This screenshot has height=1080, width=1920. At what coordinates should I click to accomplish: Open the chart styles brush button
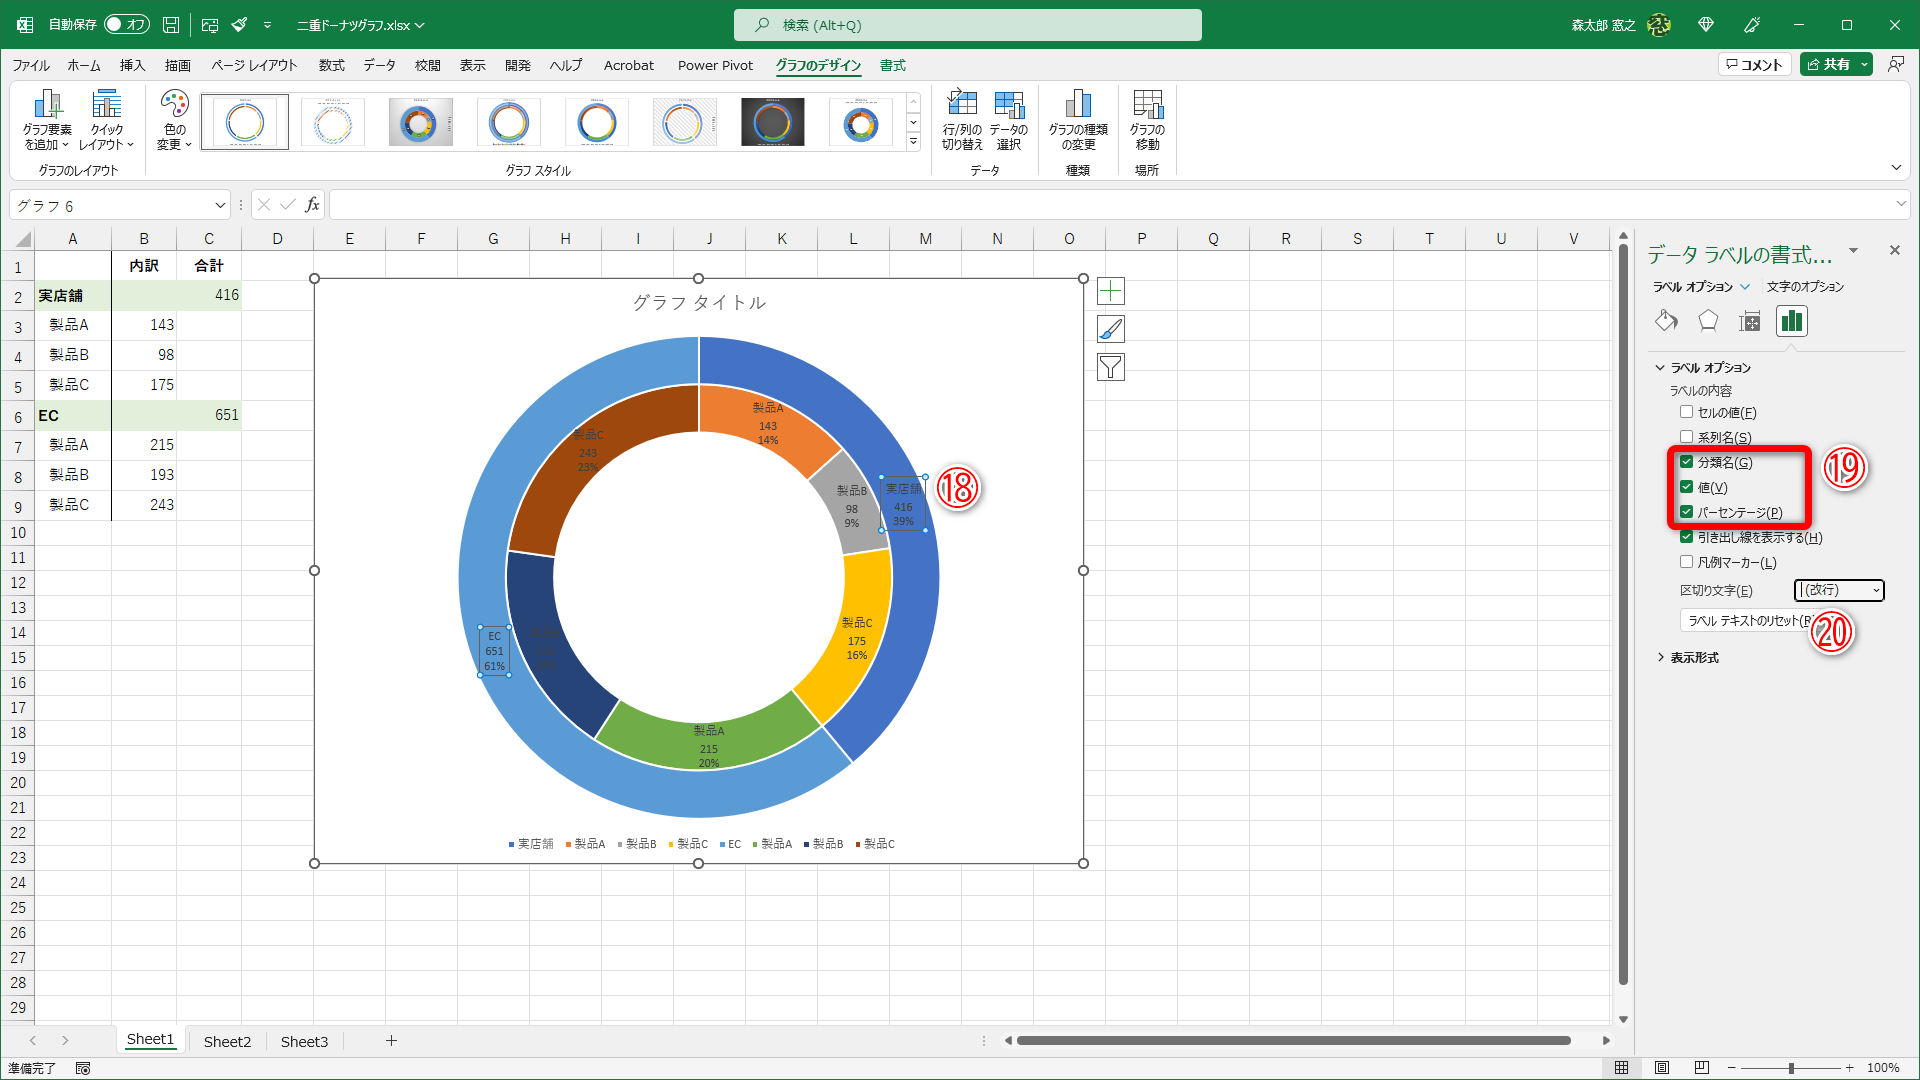click(1110, 329)
